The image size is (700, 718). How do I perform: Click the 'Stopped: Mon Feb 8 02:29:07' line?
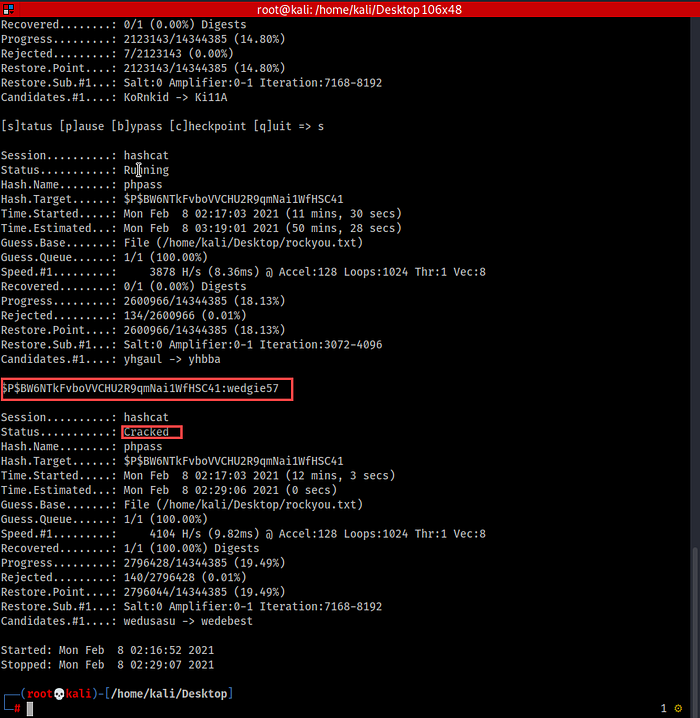pos(107,664)
